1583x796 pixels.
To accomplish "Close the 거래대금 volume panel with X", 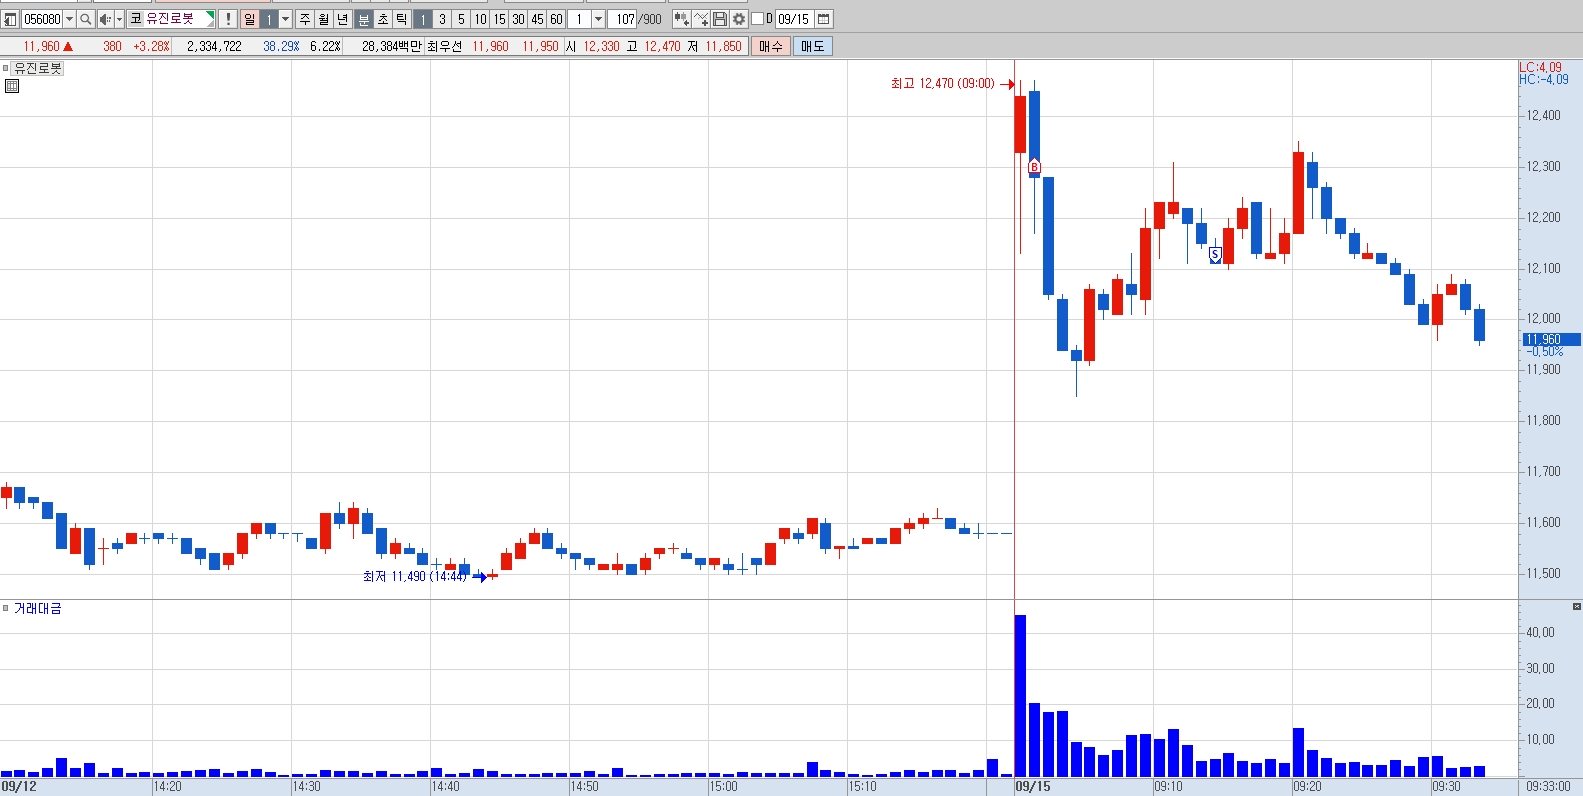I will pos(1576,606).
